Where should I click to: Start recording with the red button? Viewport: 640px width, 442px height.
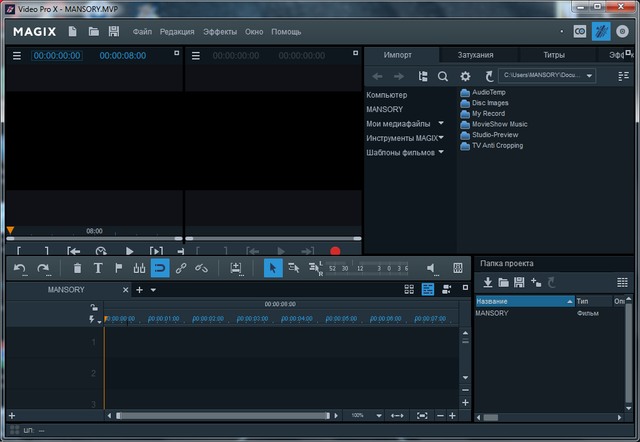[335, 251]
